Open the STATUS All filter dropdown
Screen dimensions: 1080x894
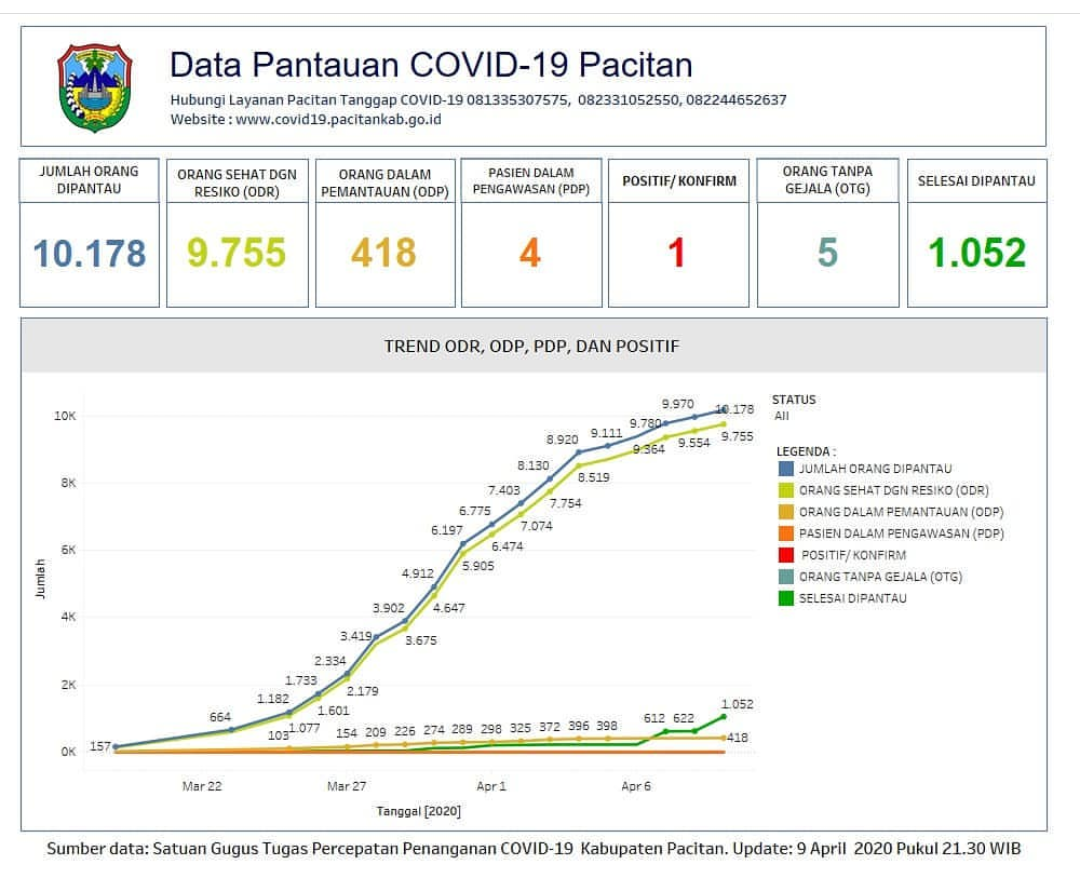click(x=782, y=415)
